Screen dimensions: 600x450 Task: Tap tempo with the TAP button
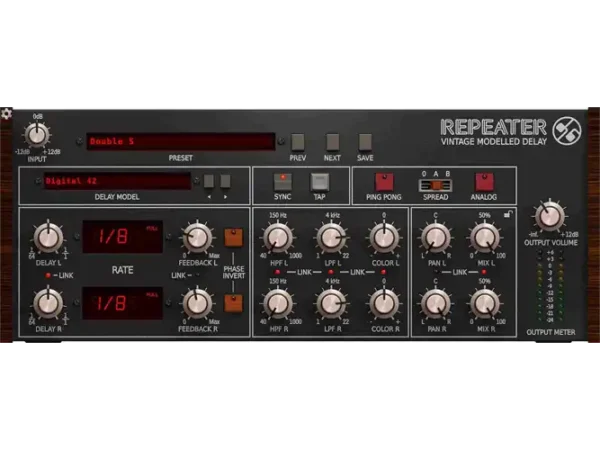[x=320, y=182]
